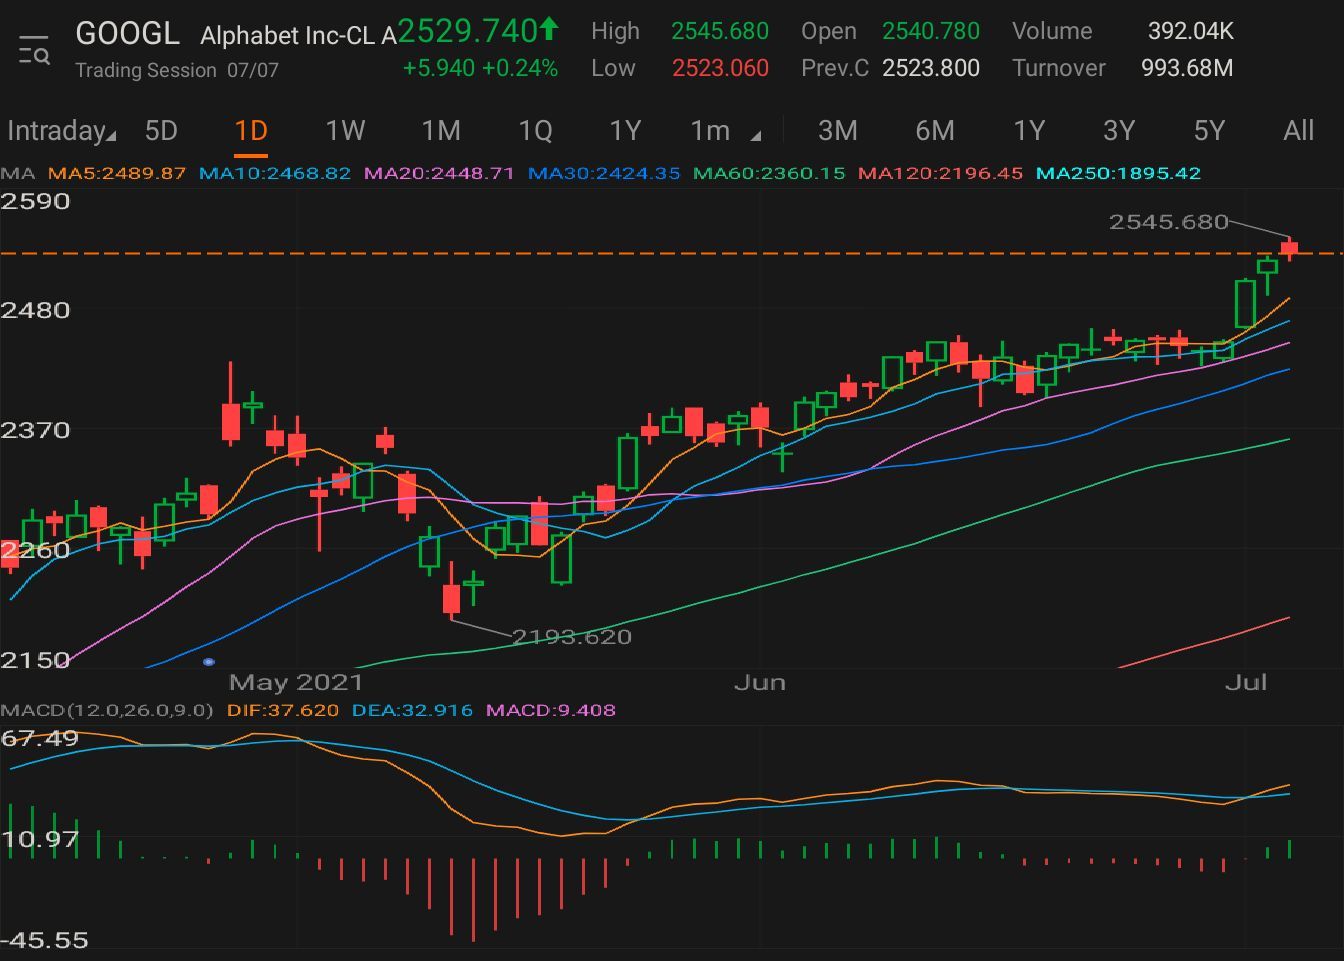Viewport: 1344px width, 961px height.
Task: Select the GOOGL ticker symbol
Action: tap(128, 33)
